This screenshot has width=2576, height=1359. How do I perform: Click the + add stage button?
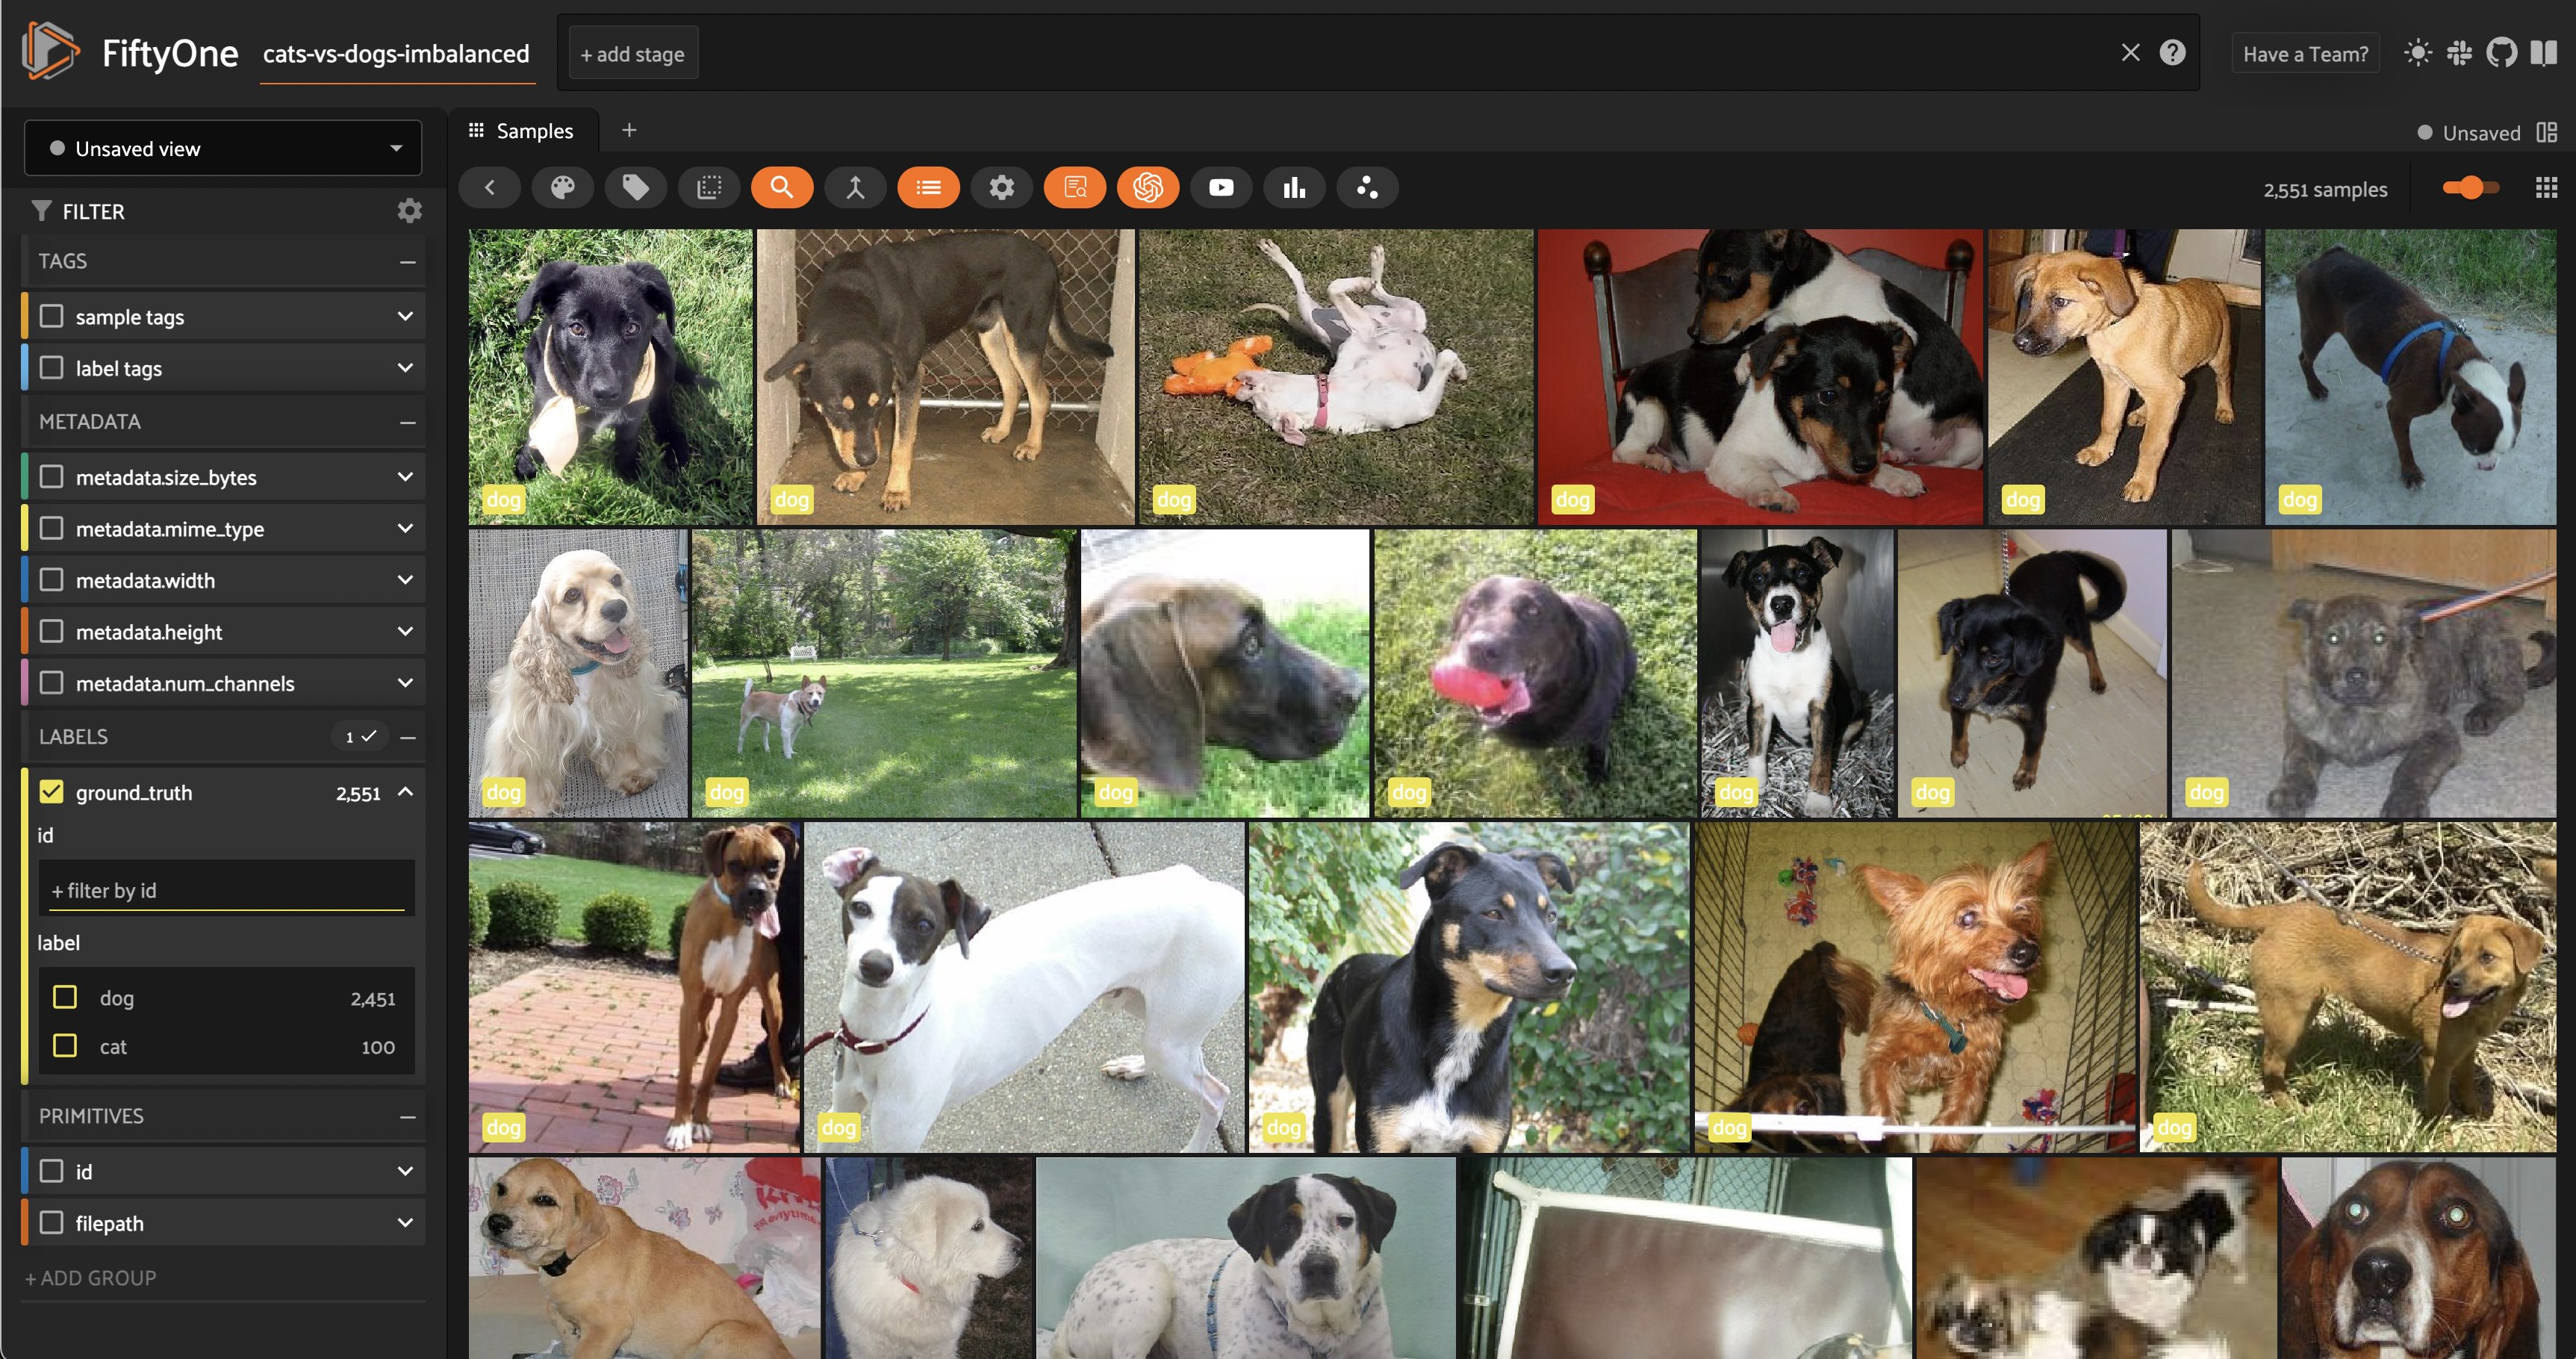pos(633,54)
